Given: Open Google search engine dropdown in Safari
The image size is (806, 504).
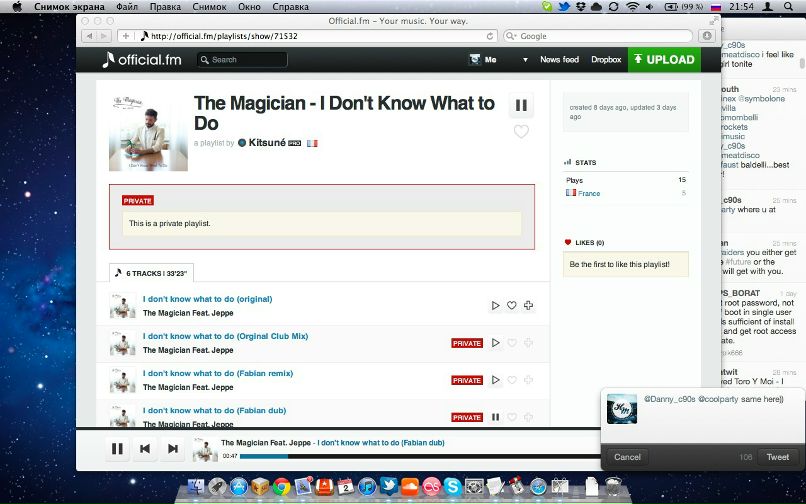Looking at the screenshot, I should pos(511,36).
